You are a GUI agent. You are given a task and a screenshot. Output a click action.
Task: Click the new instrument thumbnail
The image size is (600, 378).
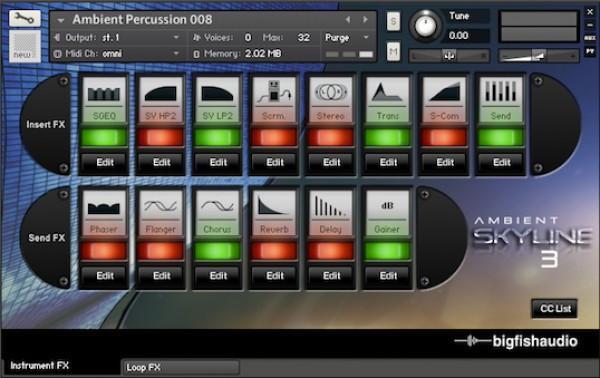click(24, 46)
